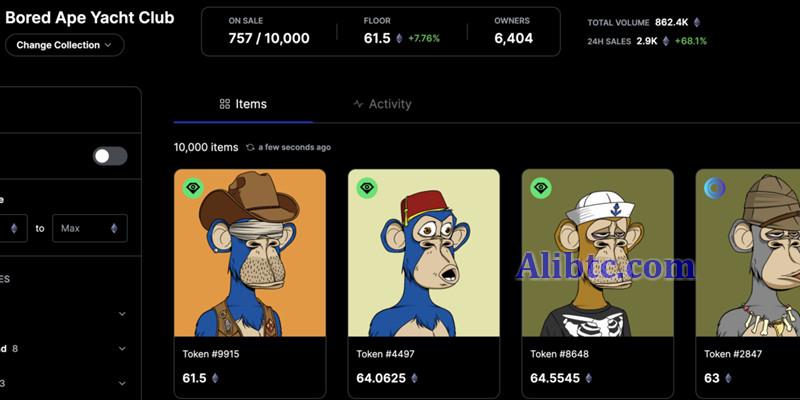This screenshot has height=400, width=800.
Task: Click the green eye icon on Token #8648
Action: click(x=541, y=187)
